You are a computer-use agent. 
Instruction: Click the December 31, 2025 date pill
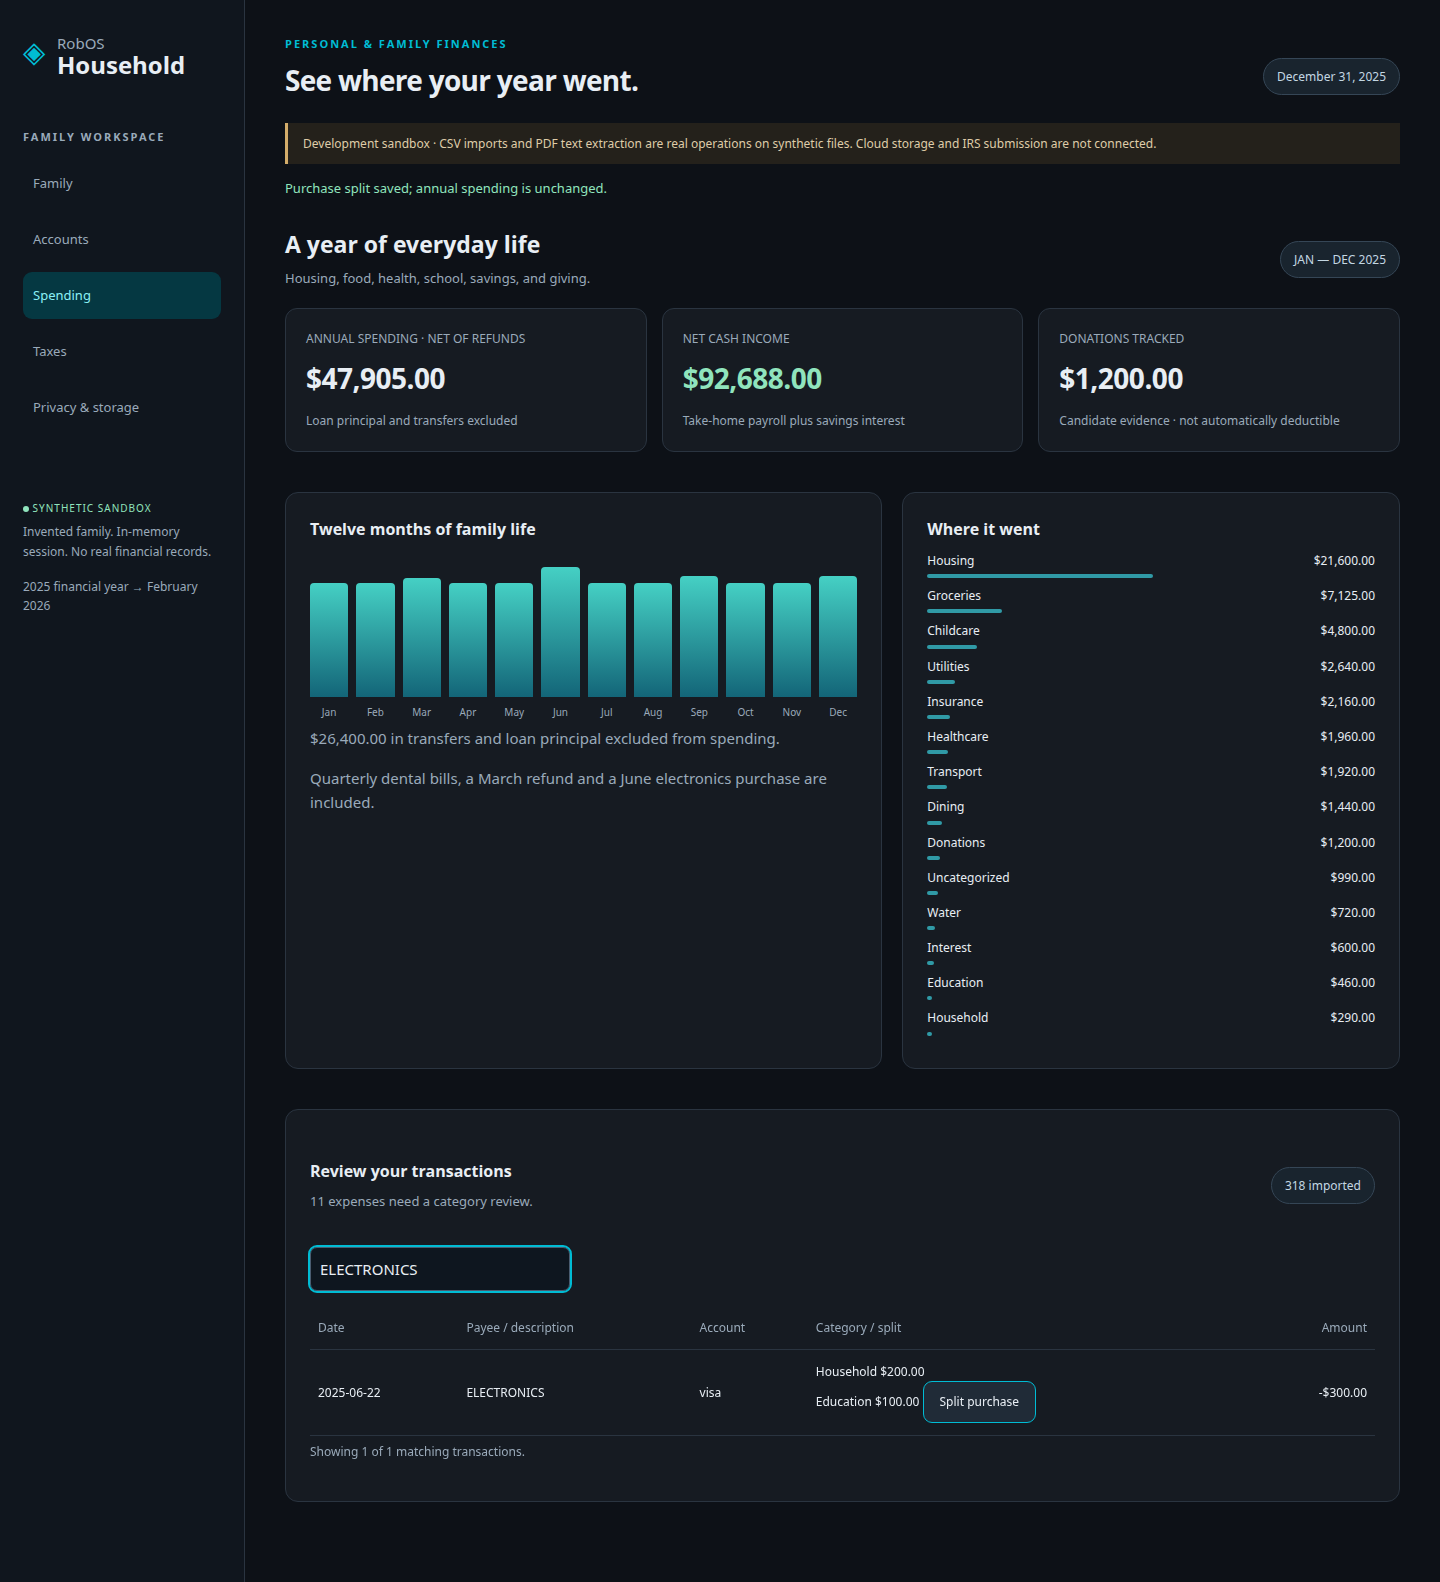point(1331,77)
